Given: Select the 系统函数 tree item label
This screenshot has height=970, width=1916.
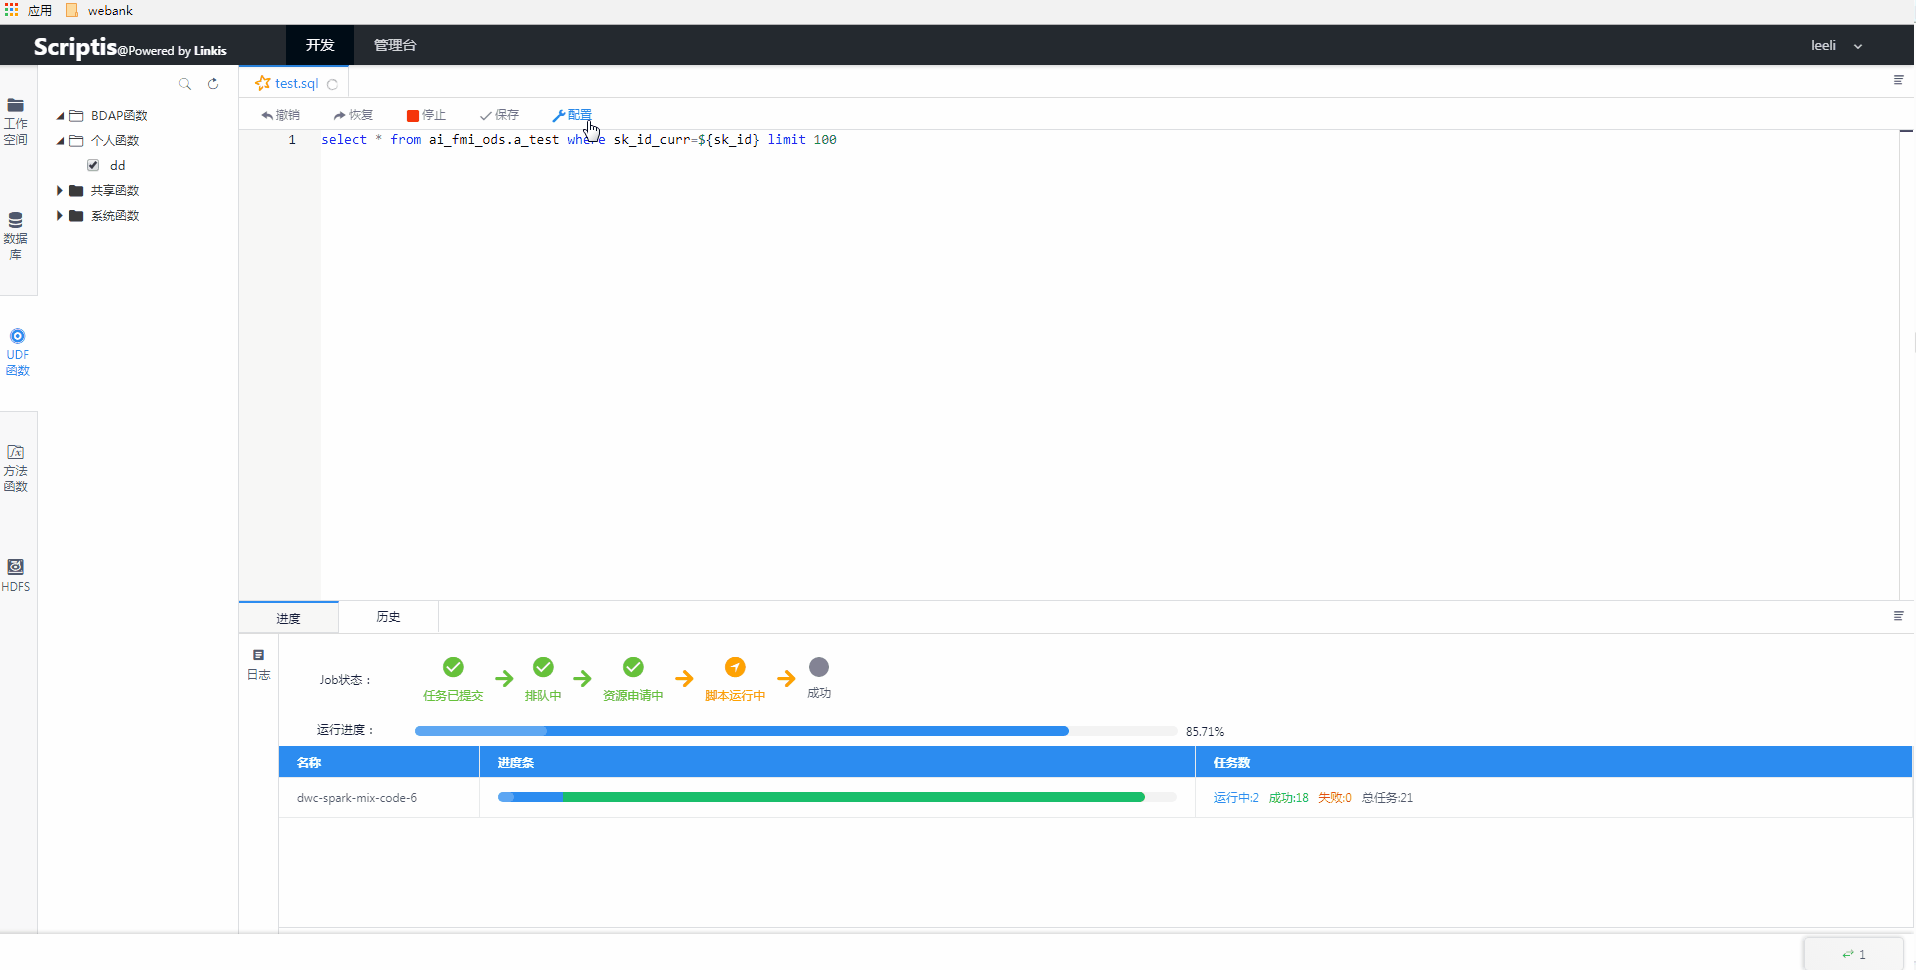Looking at the screenshot, I should (x=115, y=216).
